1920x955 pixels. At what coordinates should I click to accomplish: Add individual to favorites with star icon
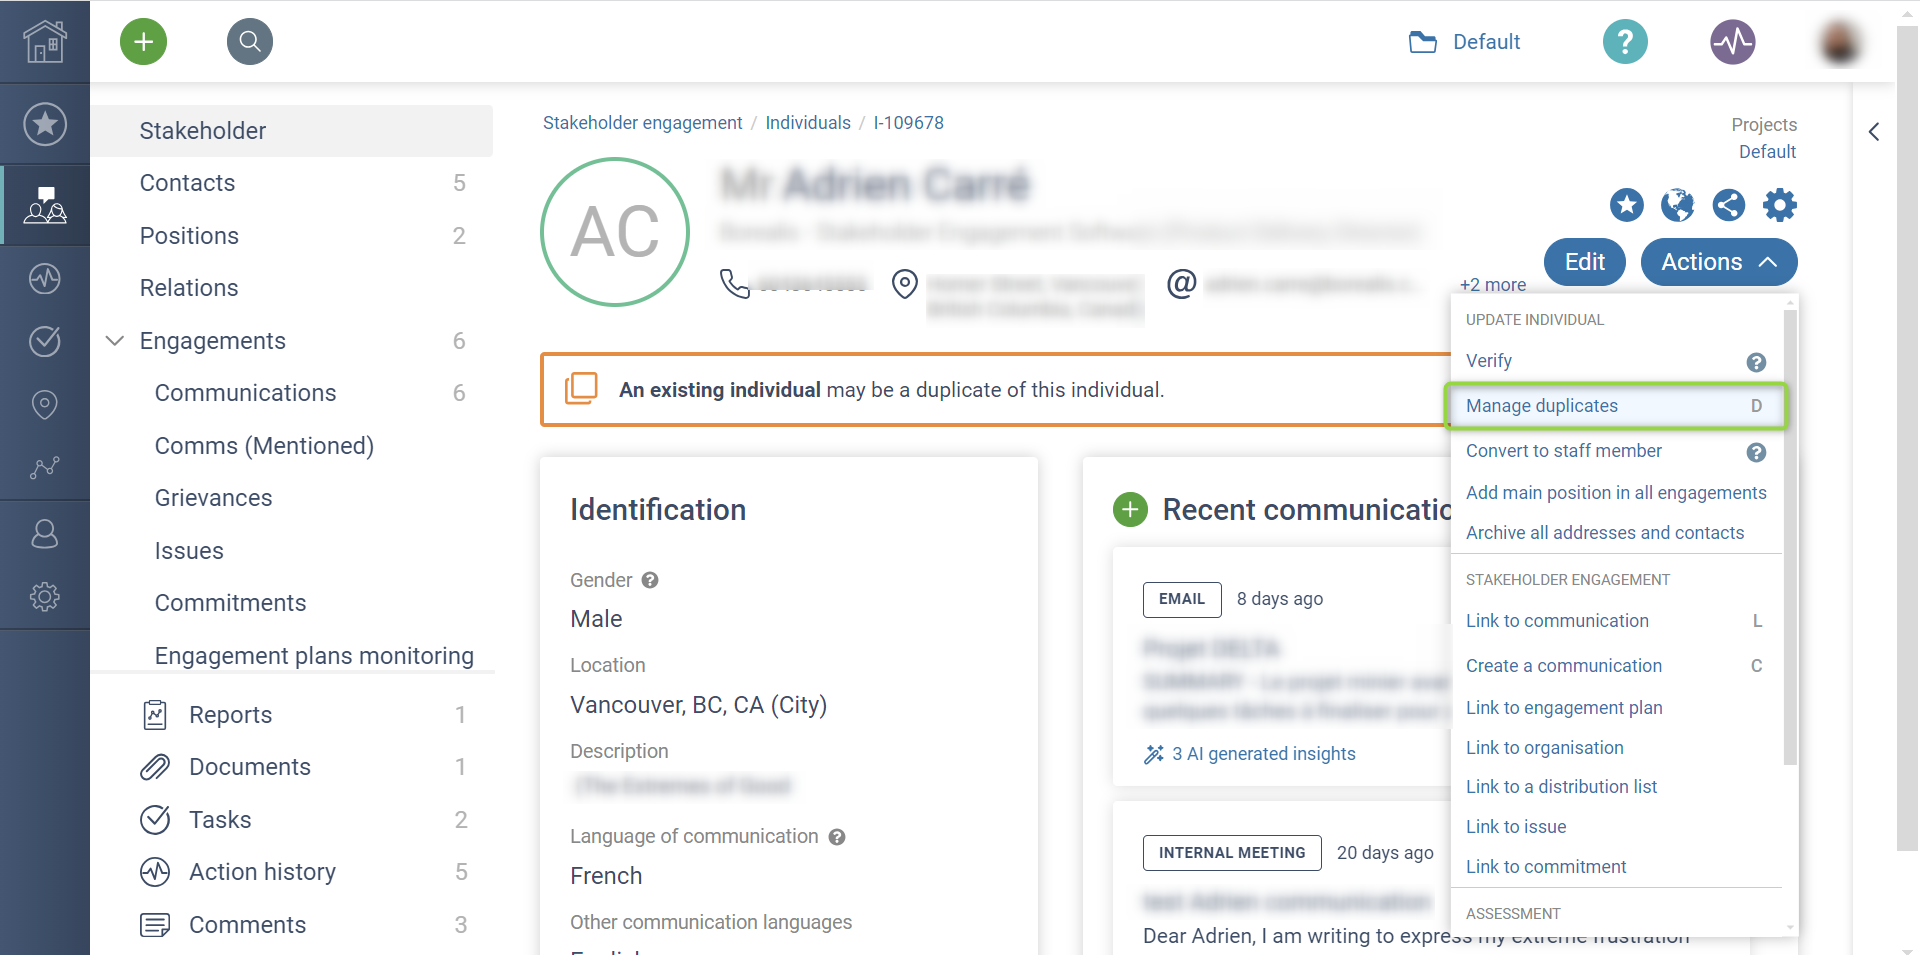tap(1627, 205)
